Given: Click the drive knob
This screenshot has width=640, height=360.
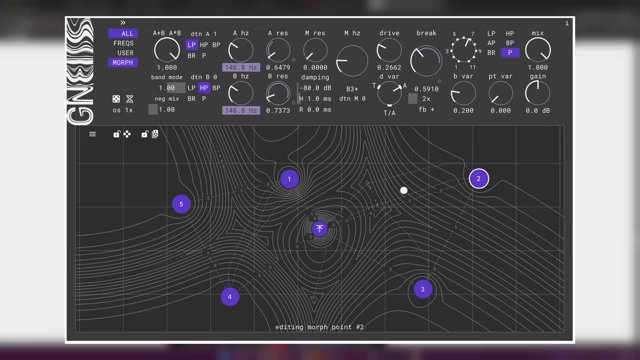Looking at the screenshot, I should pyautogui.click(x=389, y=50).
